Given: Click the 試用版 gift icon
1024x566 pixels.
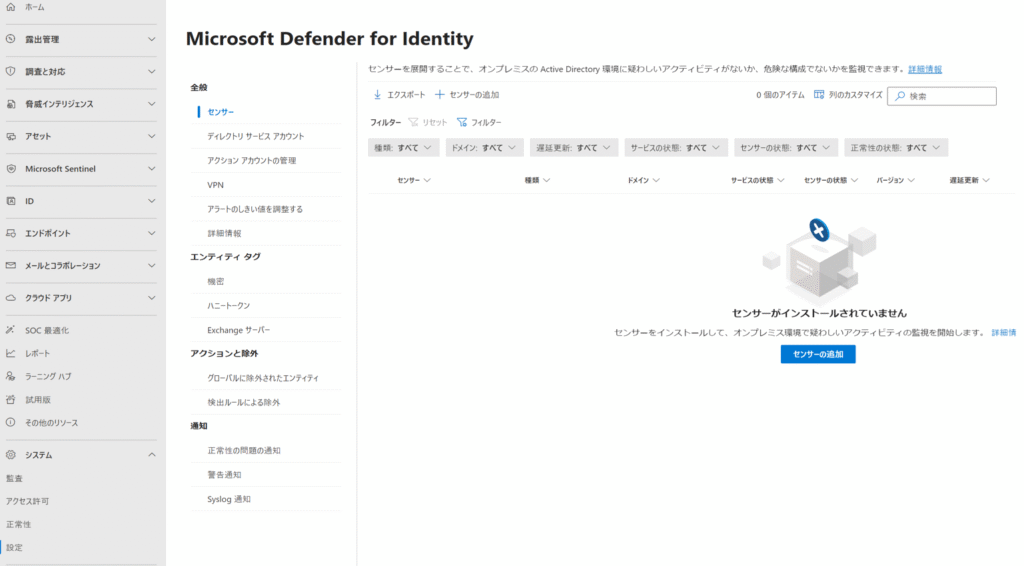Looking at the screenshot, I should coord(10,400).
